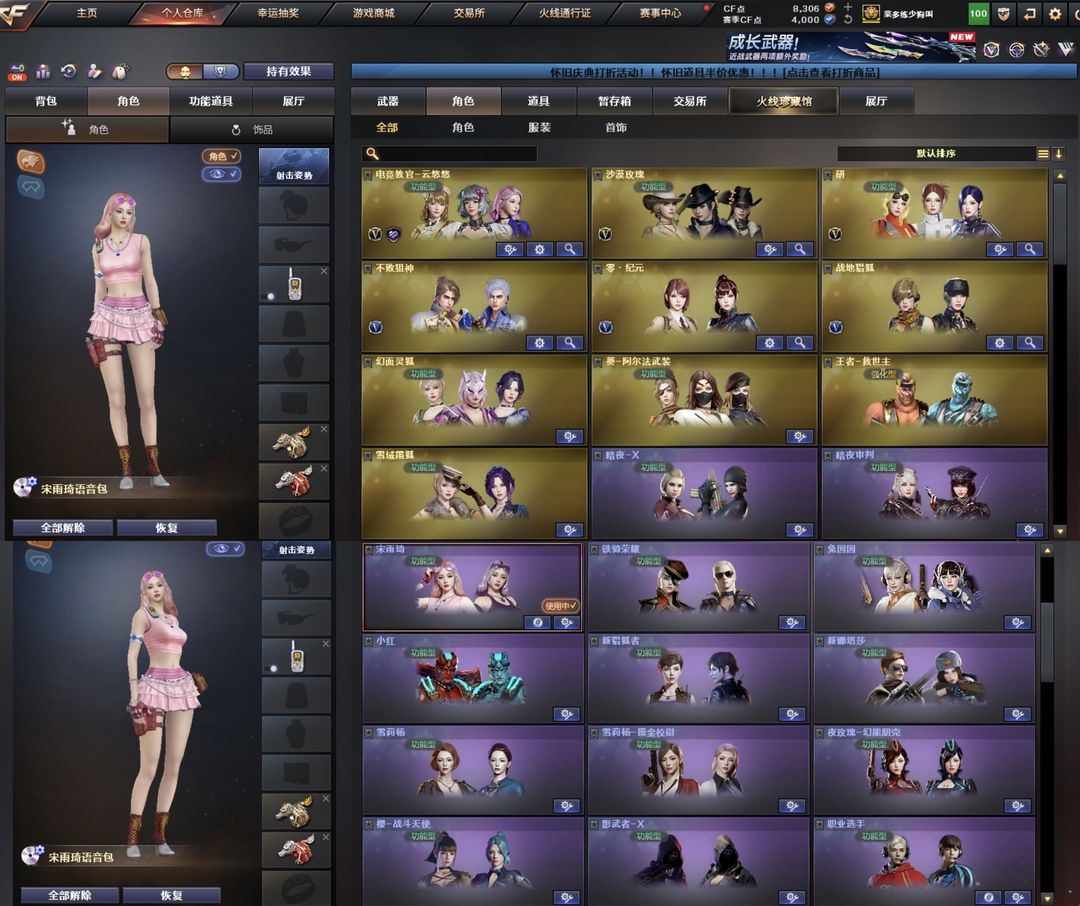Open the player avatar badge icon
The image size is (1080, 906).
click(871, 13)
